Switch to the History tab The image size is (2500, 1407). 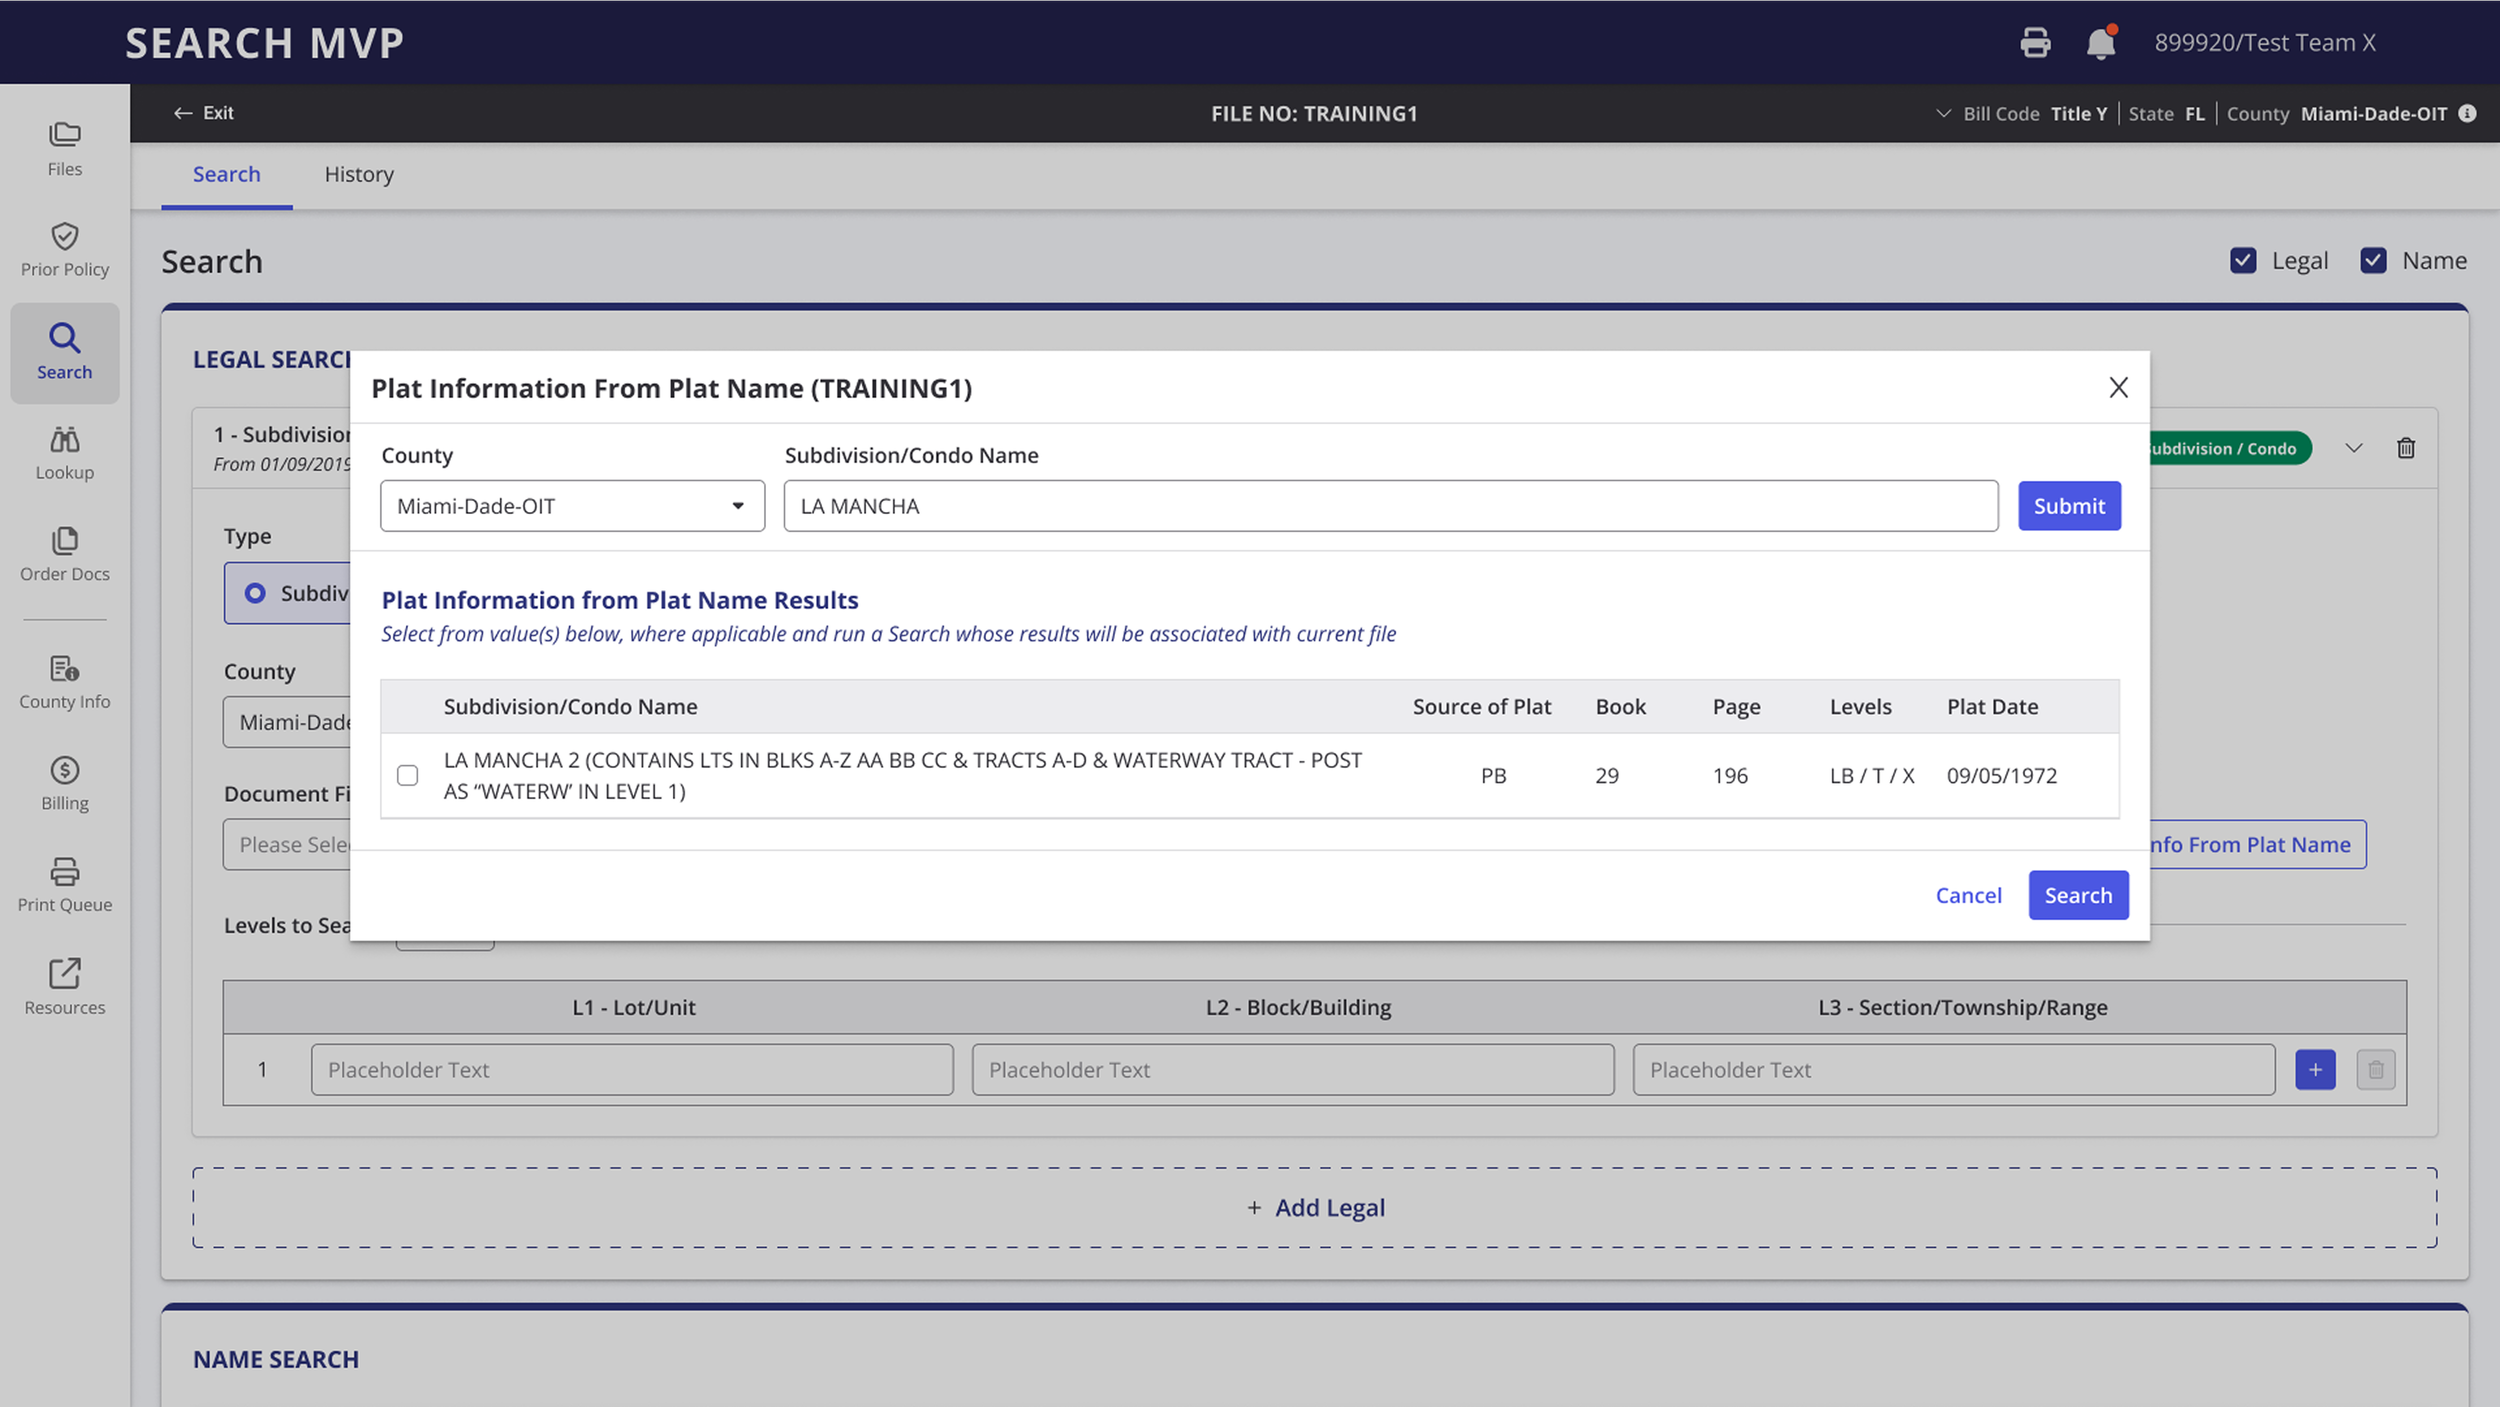click(x=359, y=174)
